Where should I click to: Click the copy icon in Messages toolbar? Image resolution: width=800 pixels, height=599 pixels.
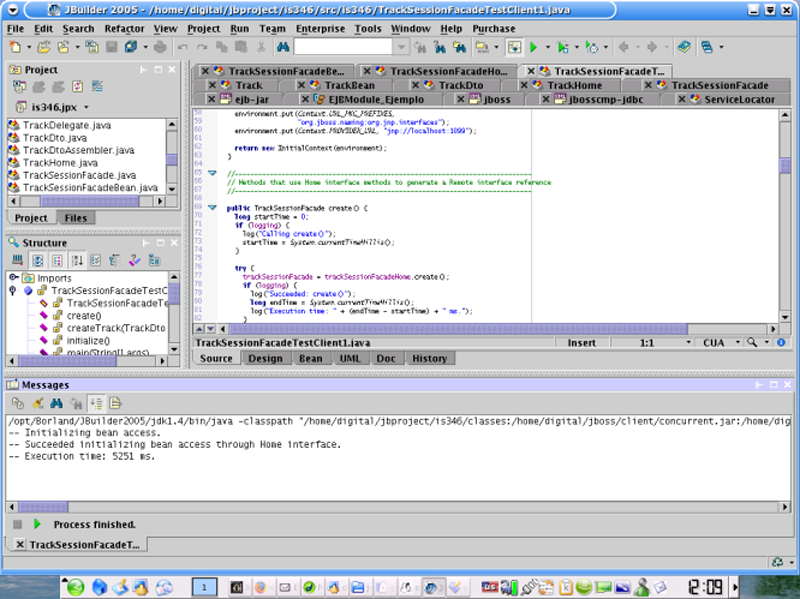point(19,403)
